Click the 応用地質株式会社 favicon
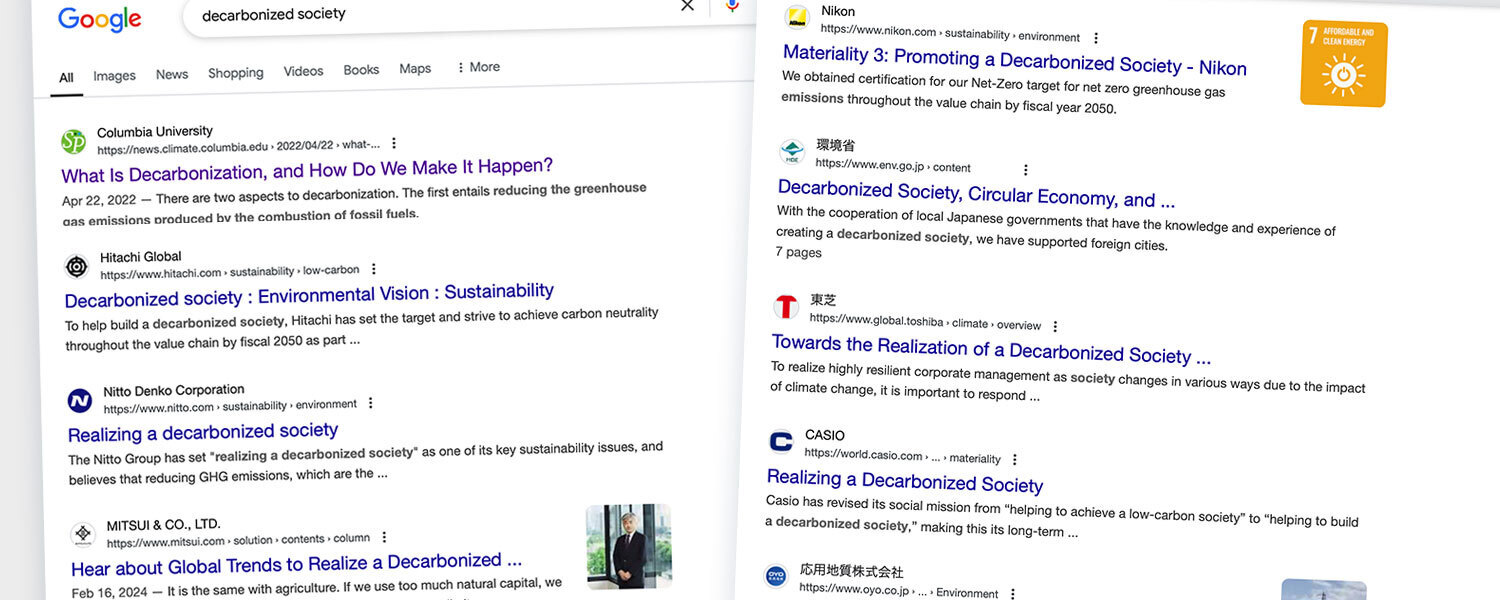 tap(776, 576)
